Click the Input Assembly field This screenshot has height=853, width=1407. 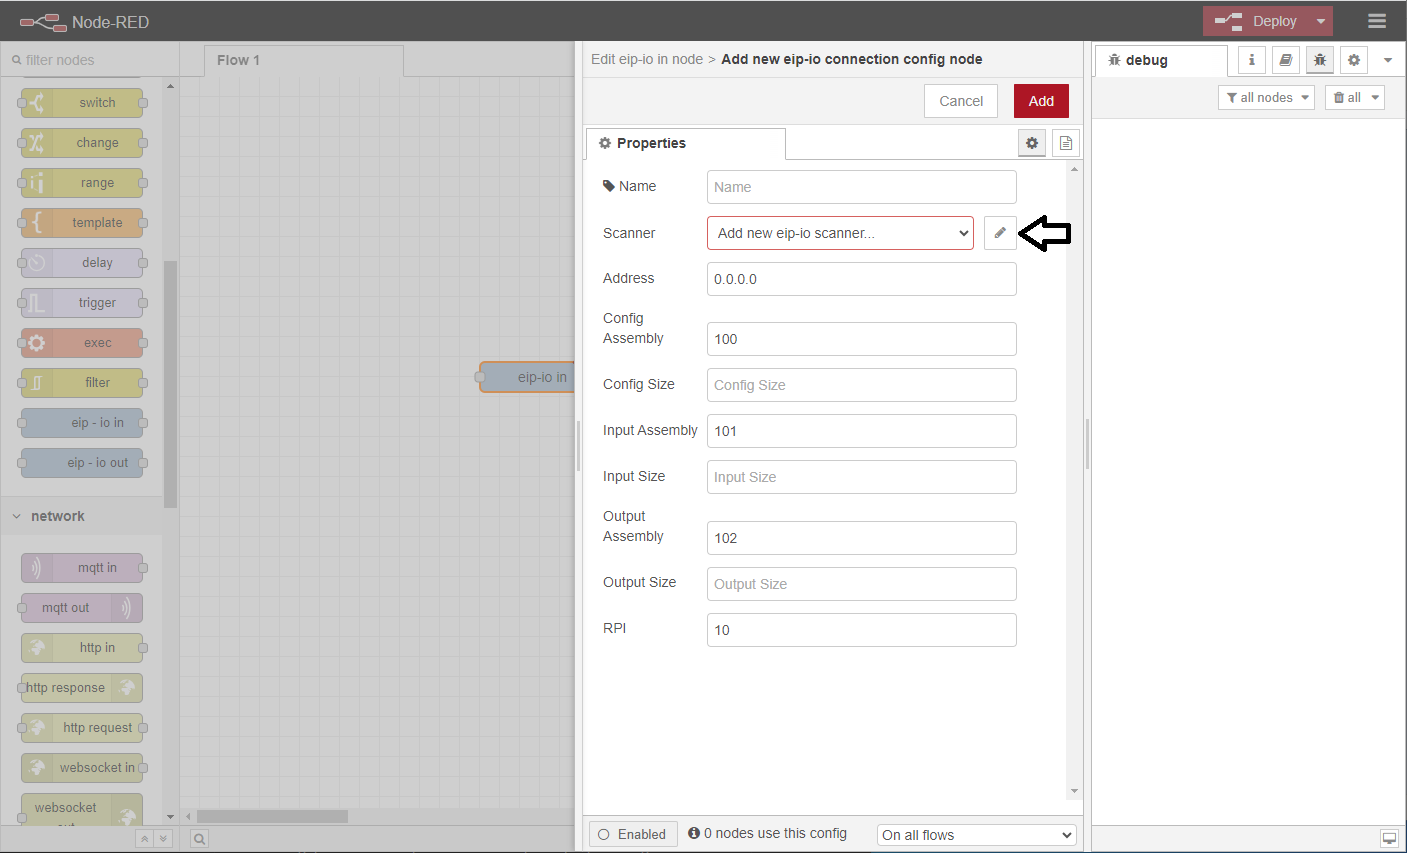(x=862, y=431)
